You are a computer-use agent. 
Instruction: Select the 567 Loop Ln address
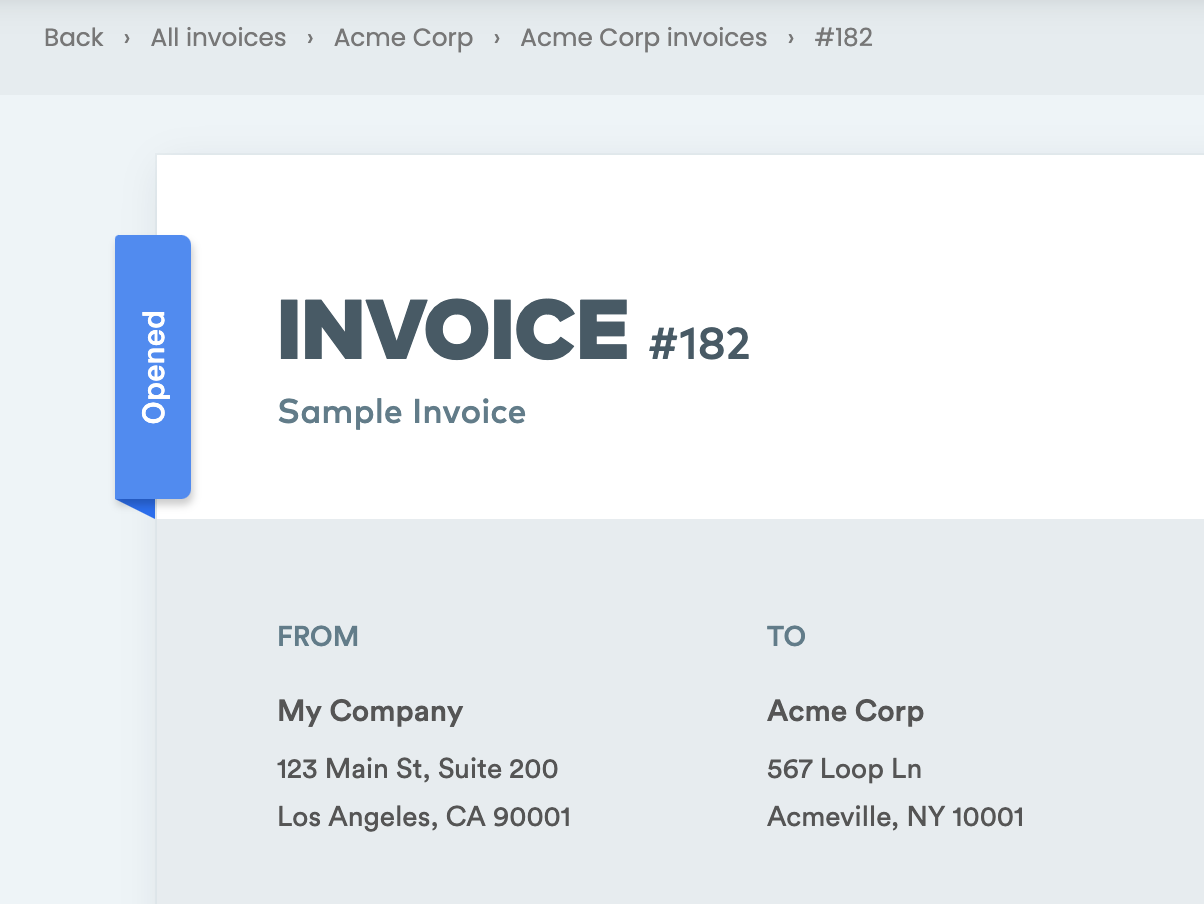844,769
